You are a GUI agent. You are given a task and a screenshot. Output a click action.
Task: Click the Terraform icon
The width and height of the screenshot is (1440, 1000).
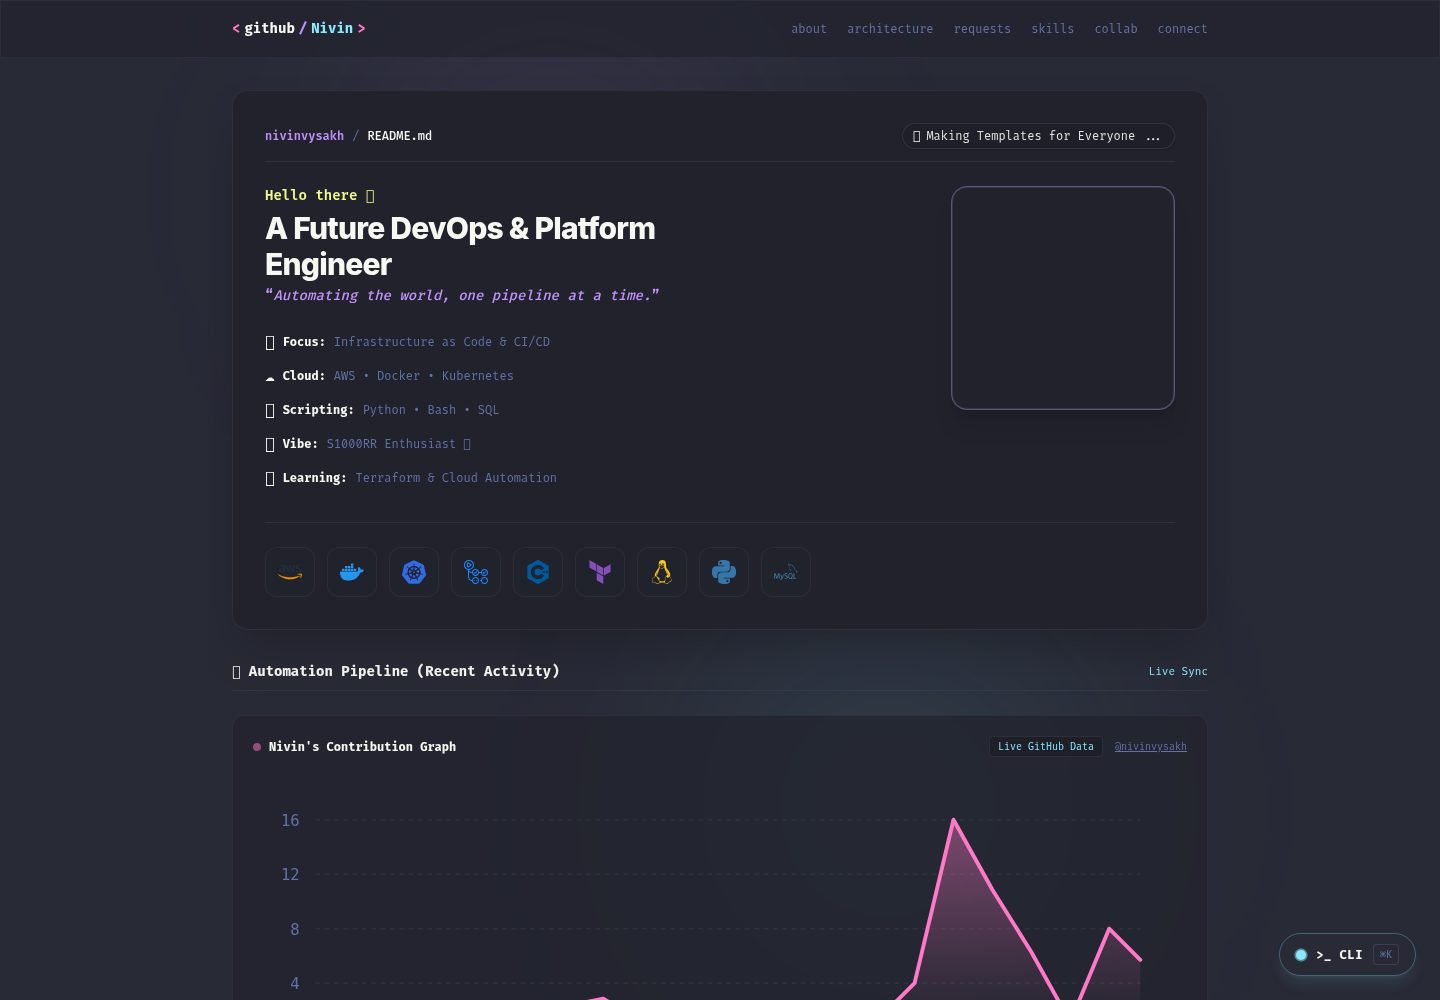coord(600,572)
